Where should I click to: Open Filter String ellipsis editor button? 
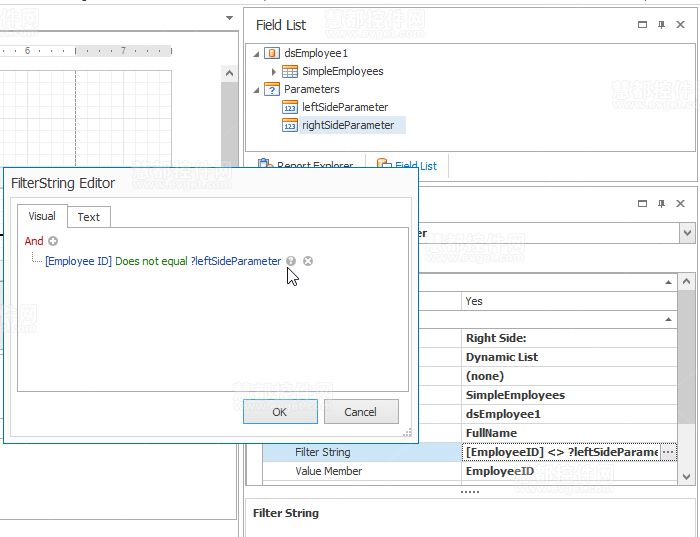point(668,452)
